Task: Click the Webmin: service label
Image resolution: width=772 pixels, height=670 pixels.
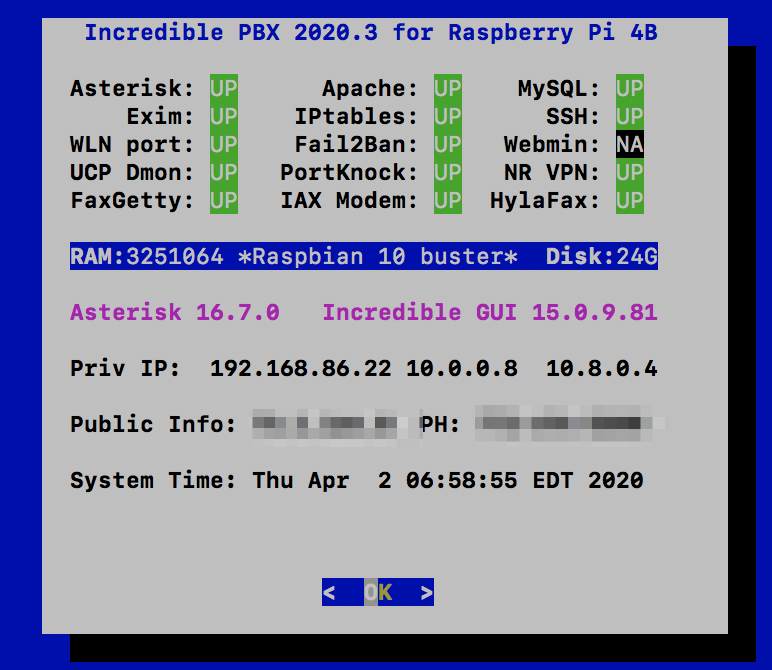Action: point(552,145)
